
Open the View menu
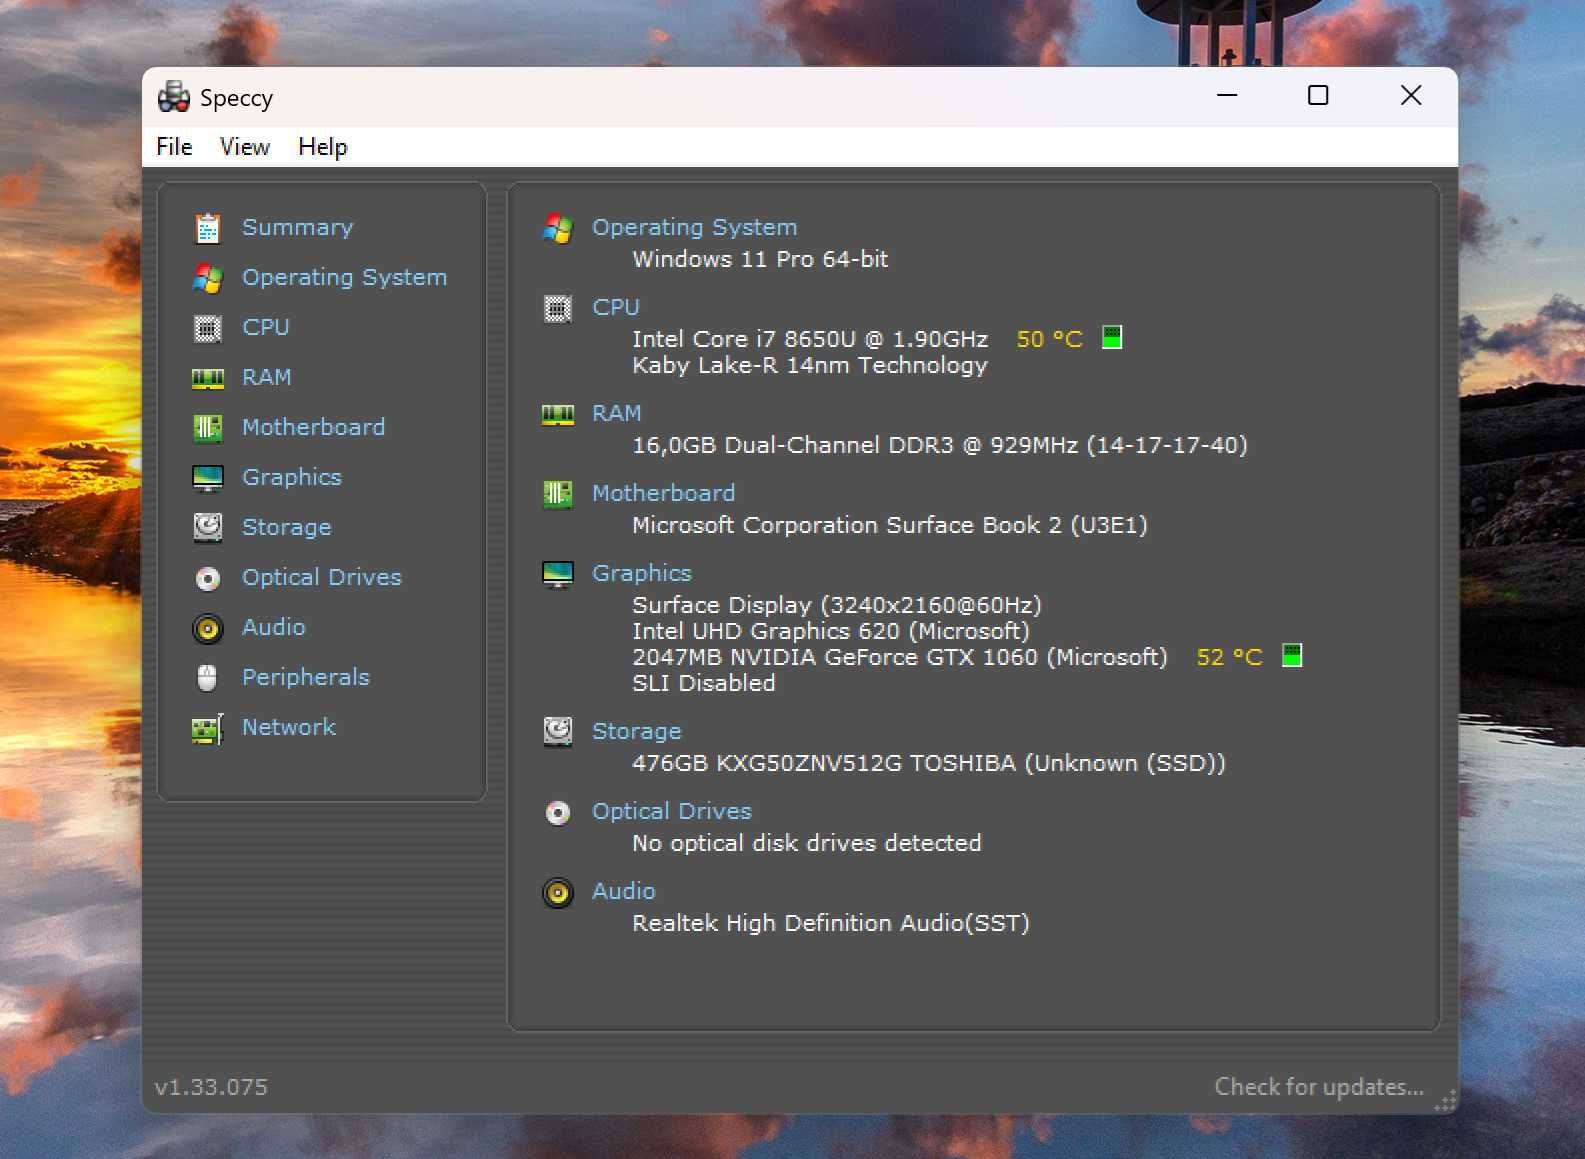click(x=245, y=147)
